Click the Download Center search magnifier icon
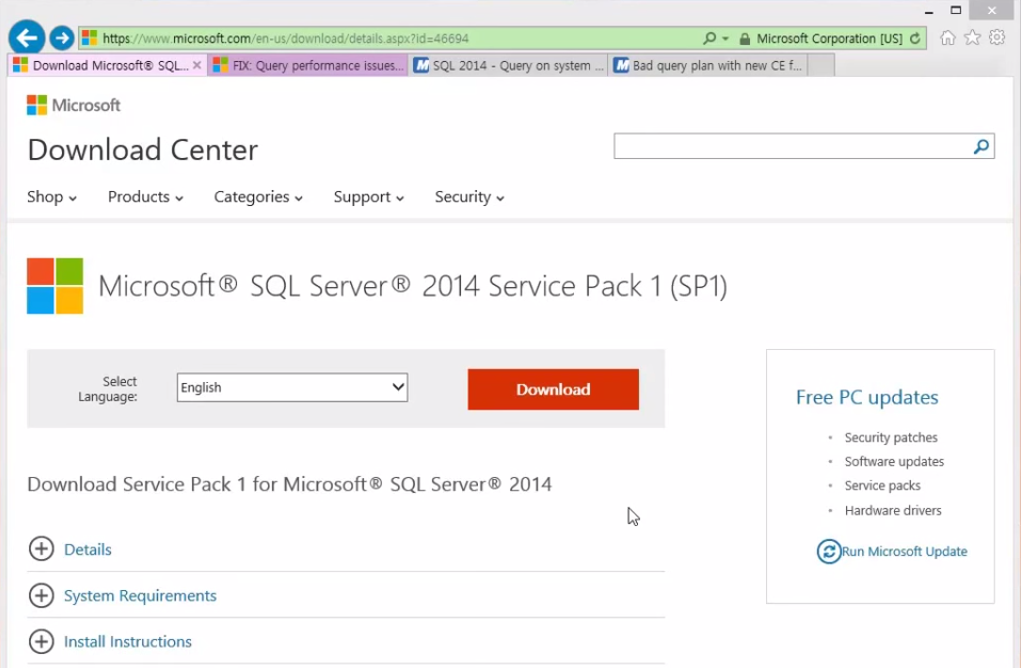This screenshot has height=668, width=1021. pyautogui.click(x=981, y=147)
